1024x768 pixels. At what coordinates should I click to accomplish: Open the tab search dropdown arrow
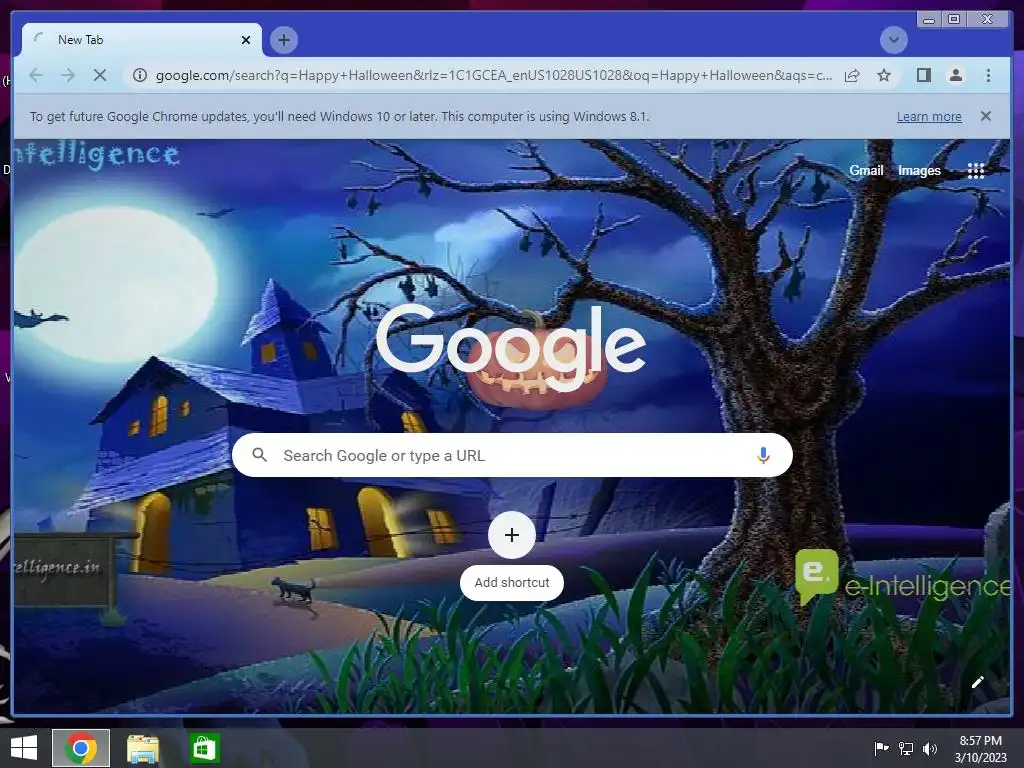point(893,40)
